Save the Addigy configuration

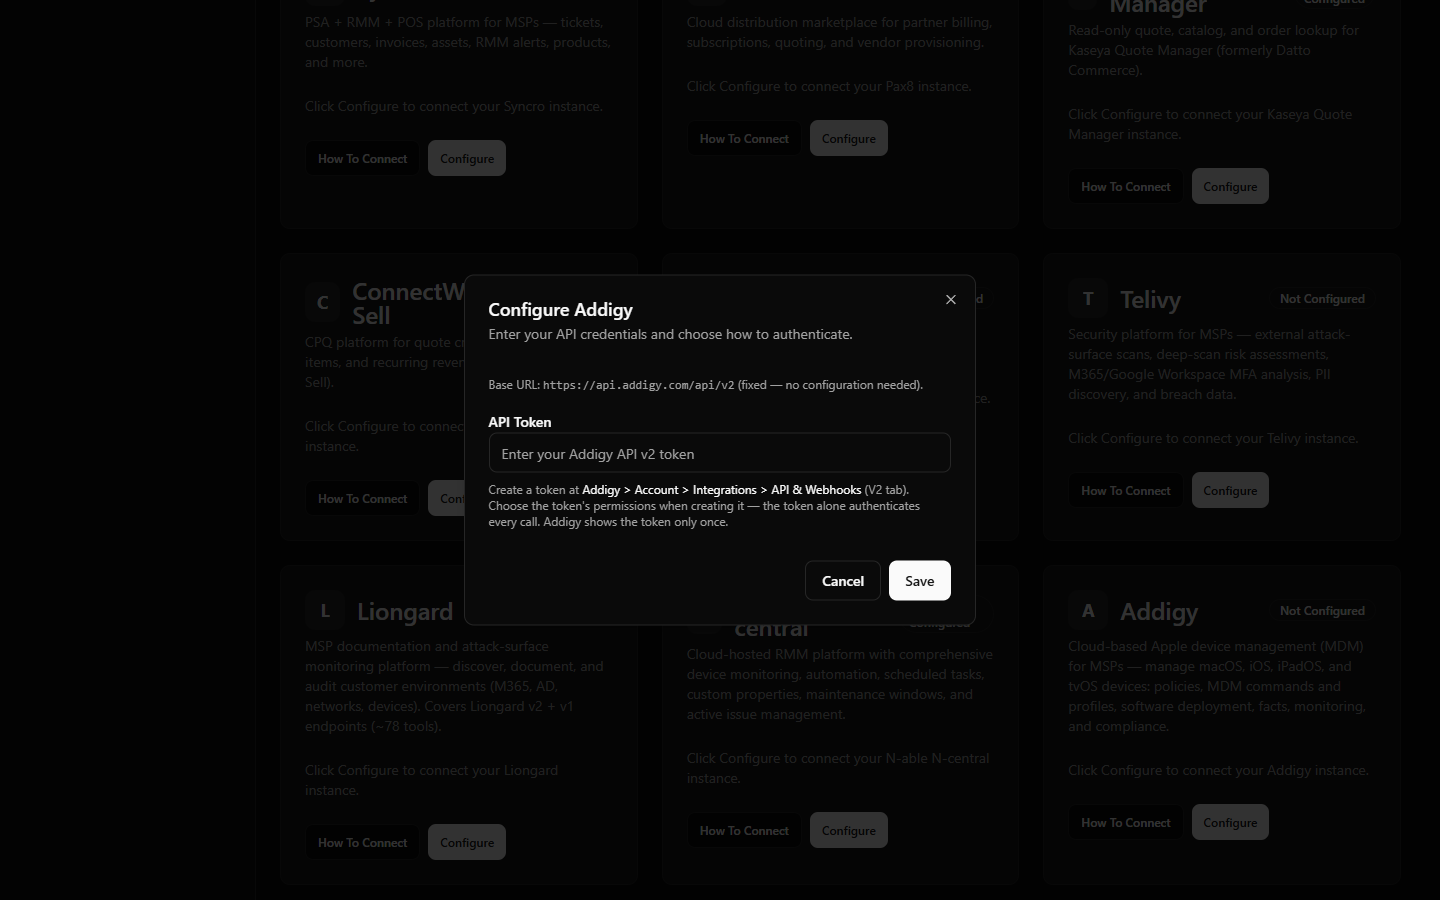tap(919, 581)
